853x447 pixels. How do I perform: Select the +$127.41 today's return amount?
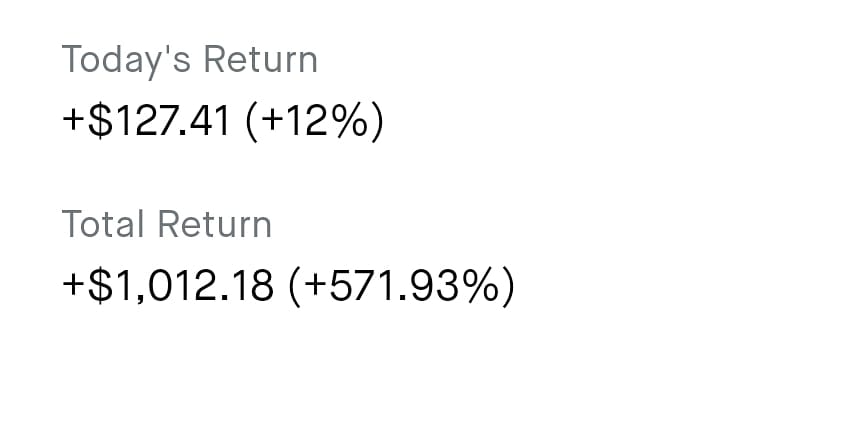(x=146, y=123)
